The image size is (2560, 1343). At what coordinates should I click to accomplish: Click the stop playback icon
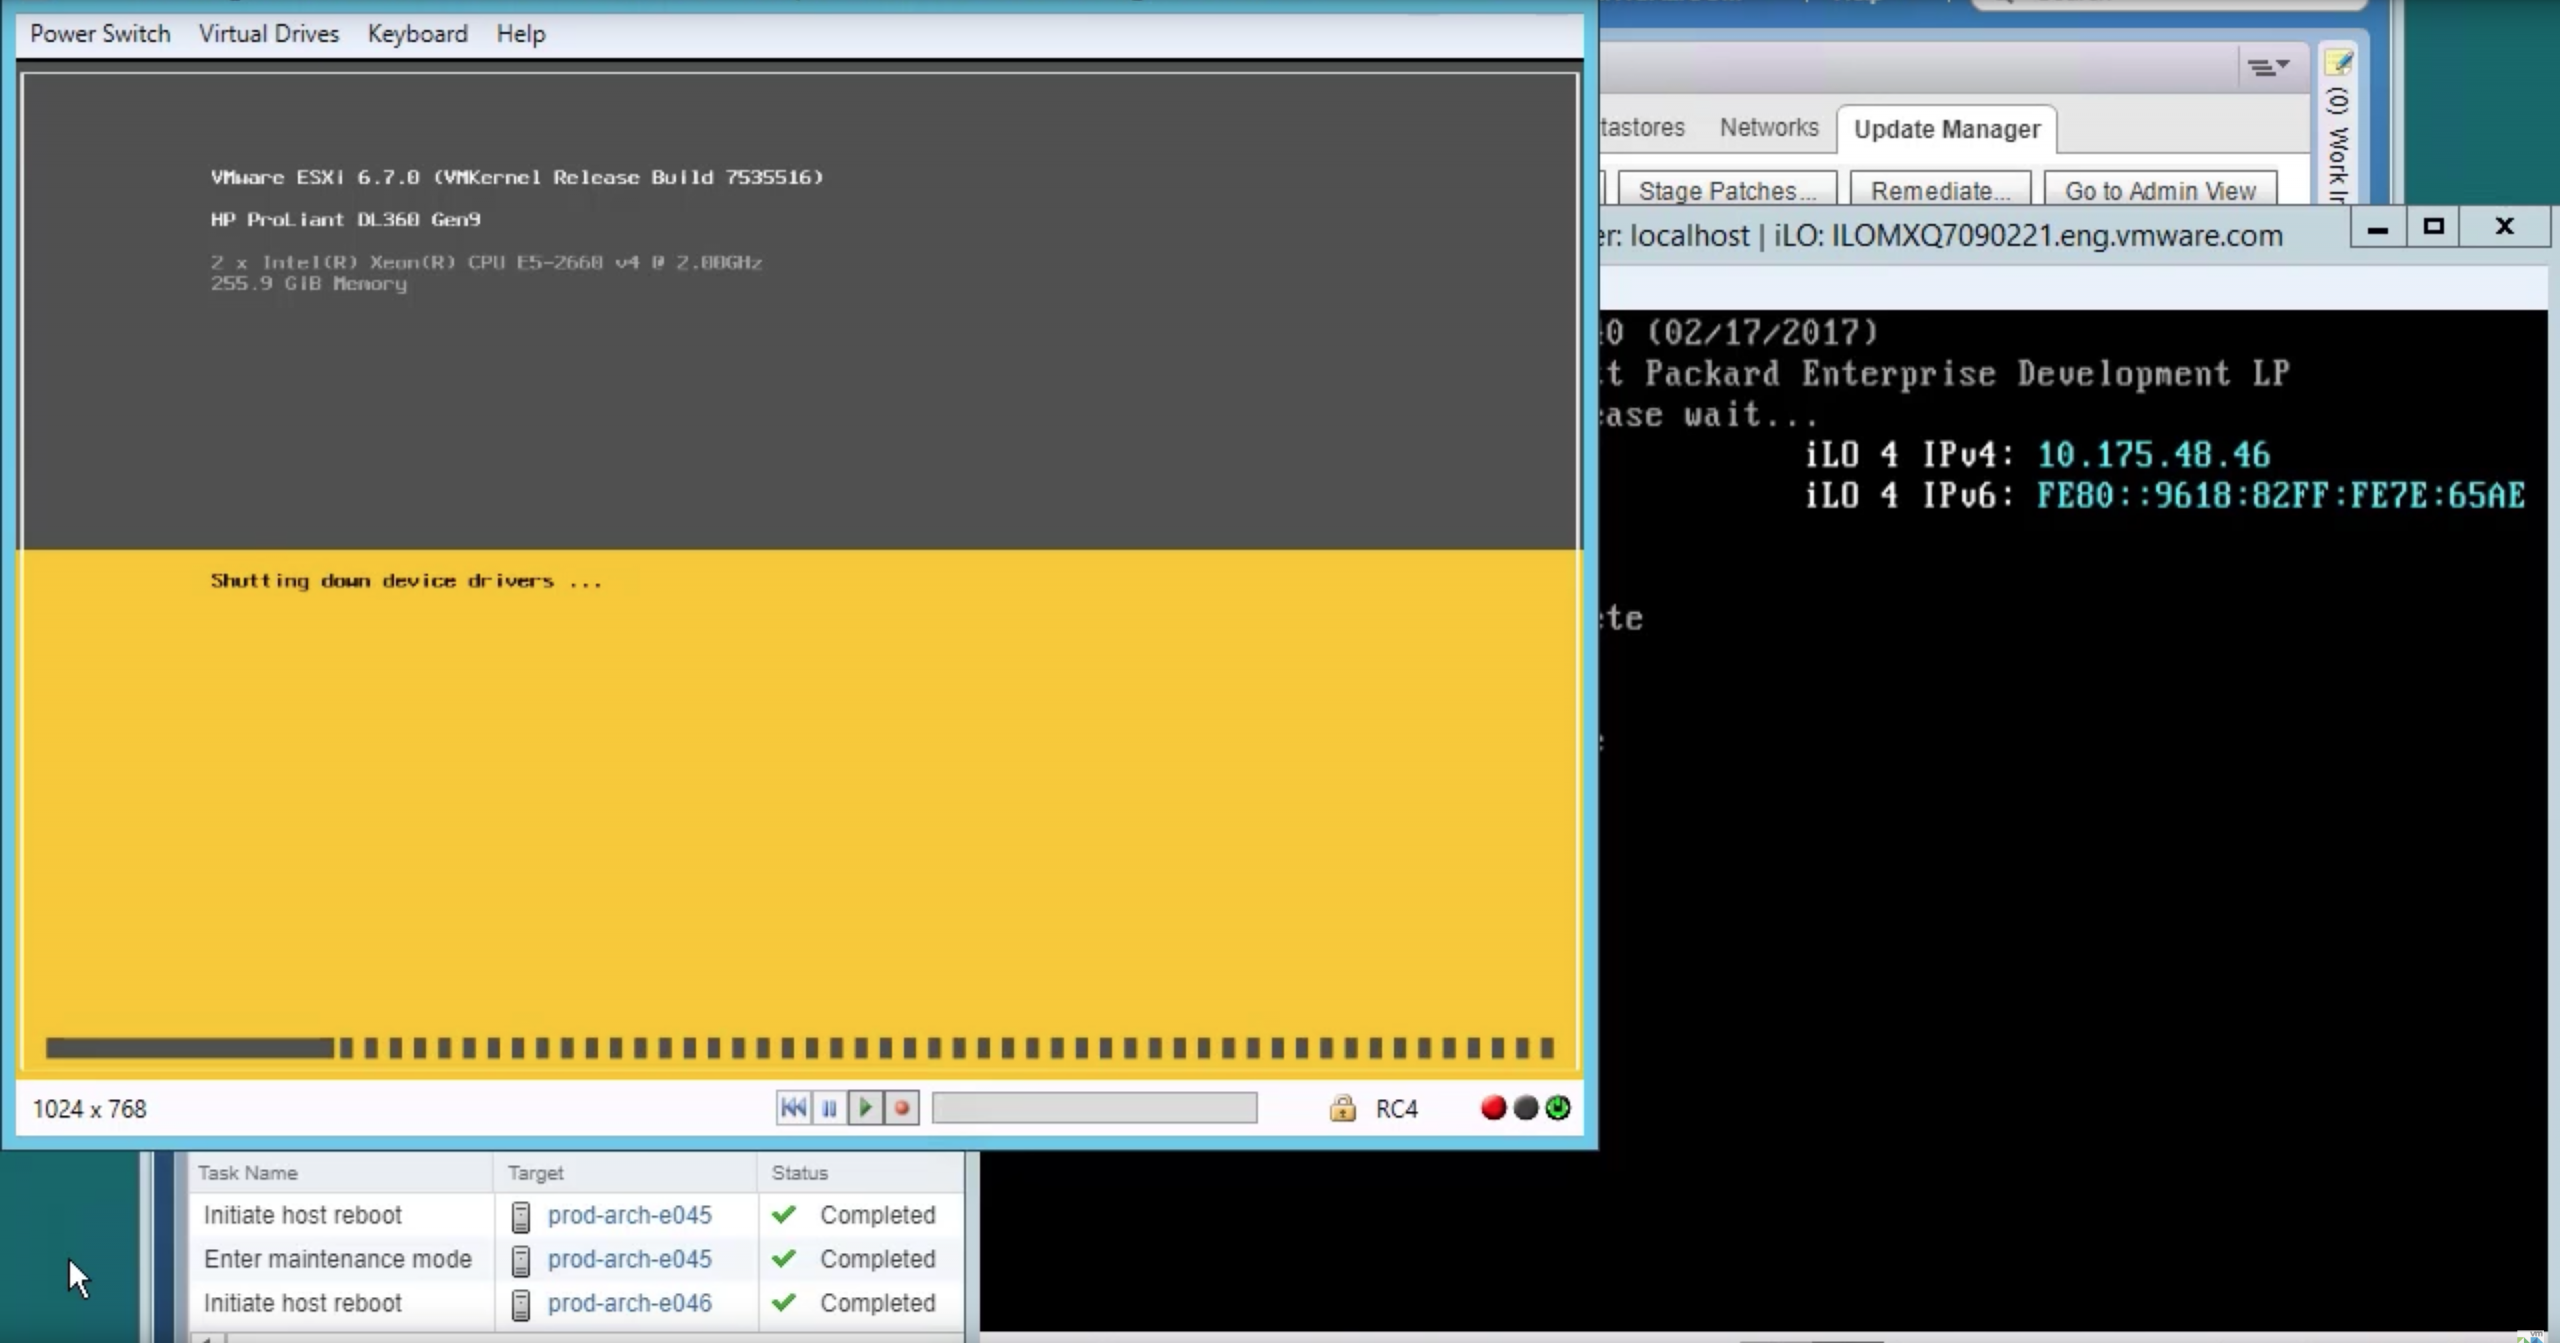click(x=902, y=1108)
